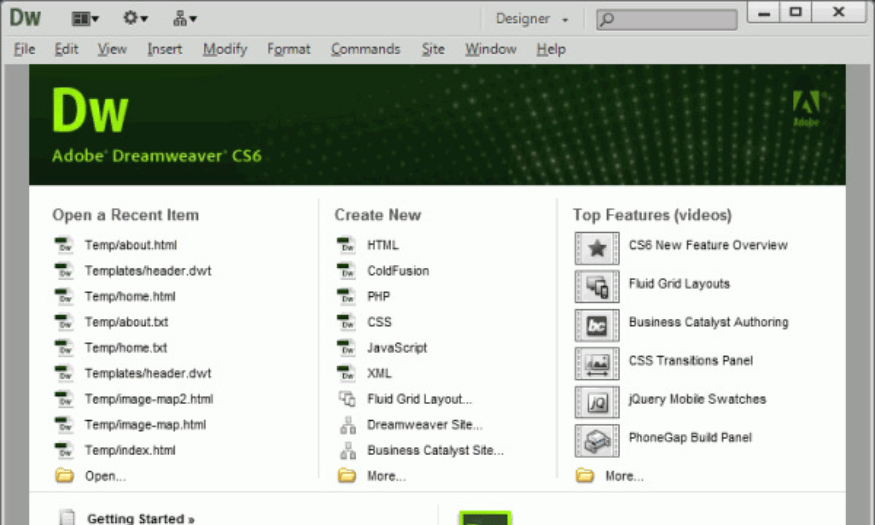Click the Dw application icon in title bar
Viewport: 875px width, 525px height.
point(25,18)
